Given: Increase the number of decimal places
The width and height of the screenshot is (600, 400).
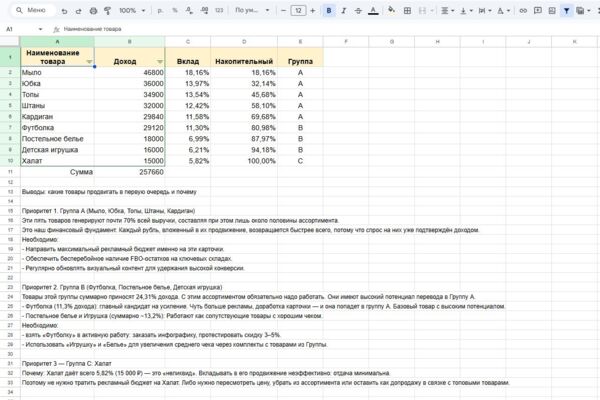Looking at the screenshot, I should 204,11.
